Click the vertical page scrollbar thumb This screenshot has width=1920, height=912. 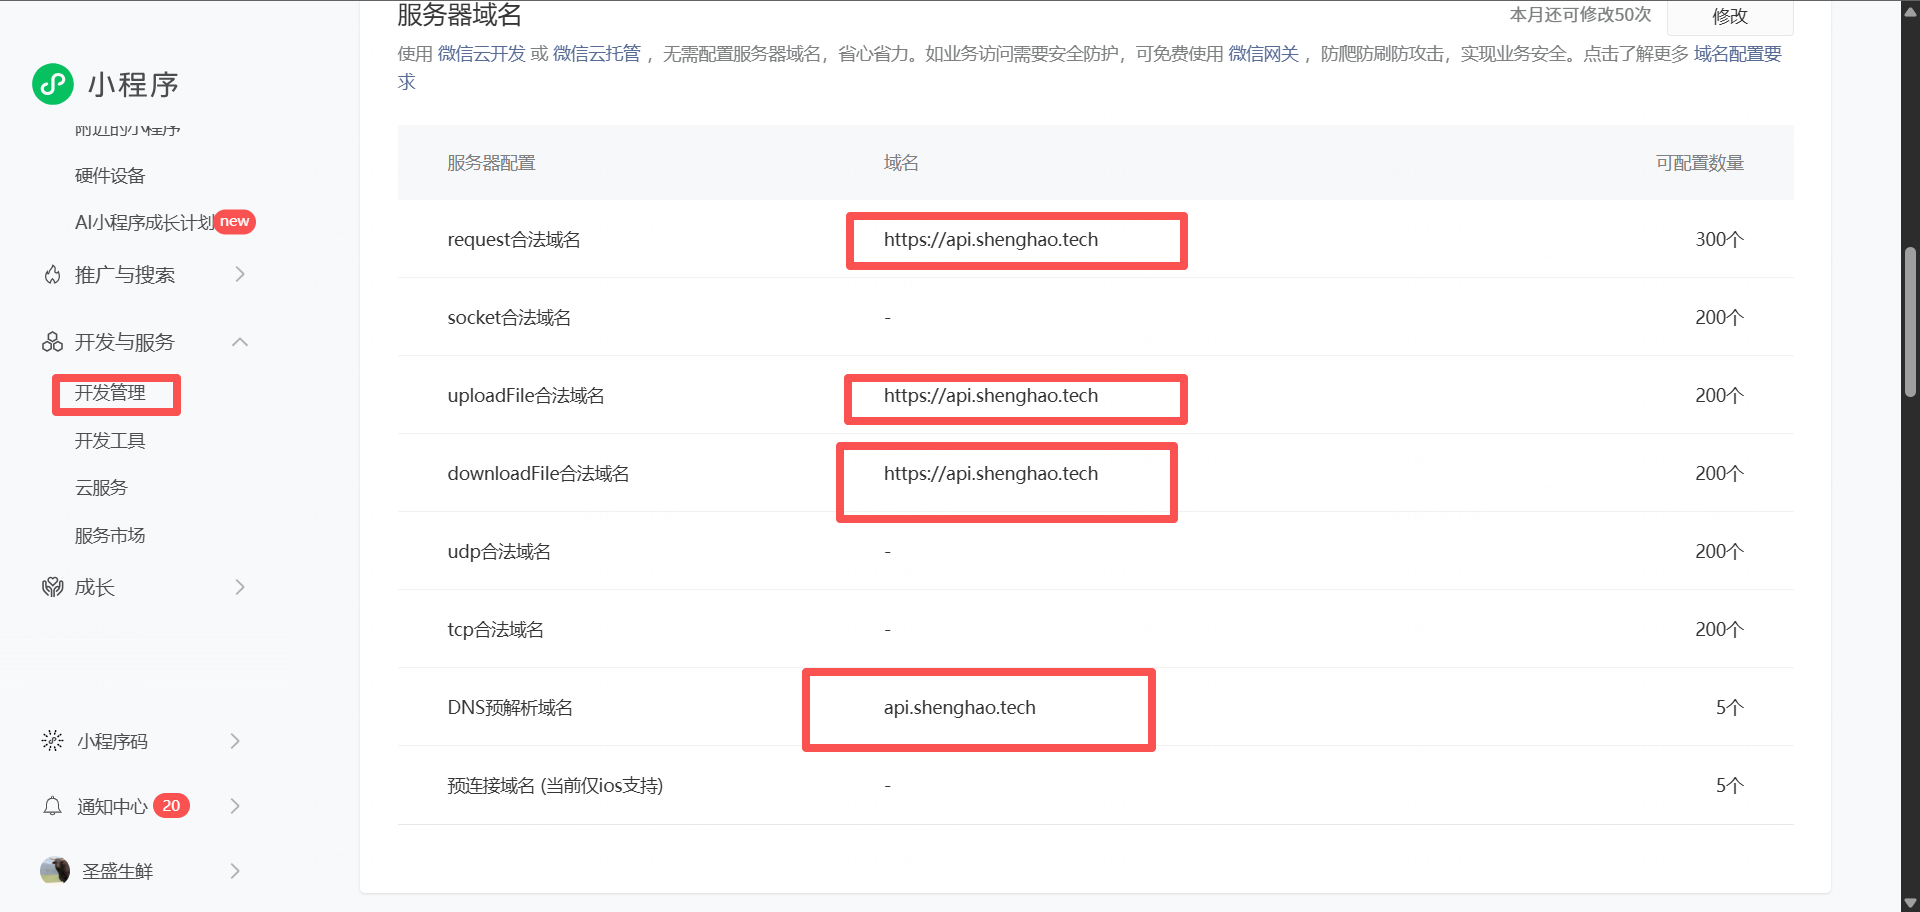[1910, 320]
